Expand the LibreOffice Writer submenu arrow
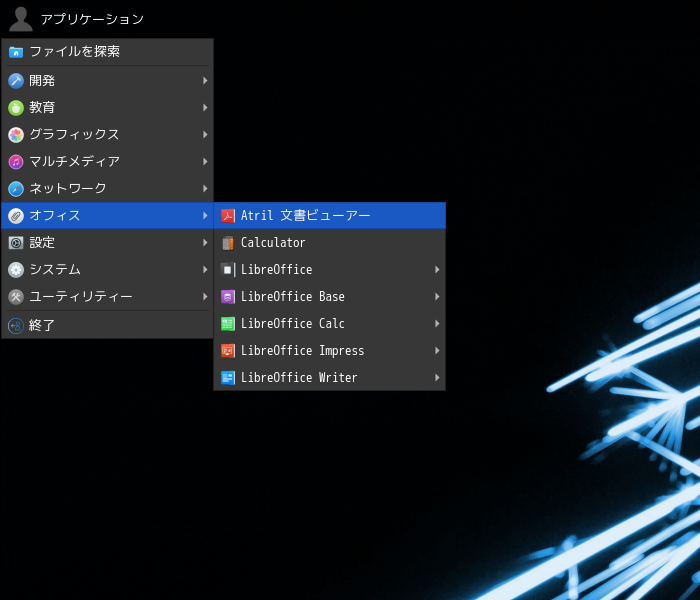 point(437,378)
